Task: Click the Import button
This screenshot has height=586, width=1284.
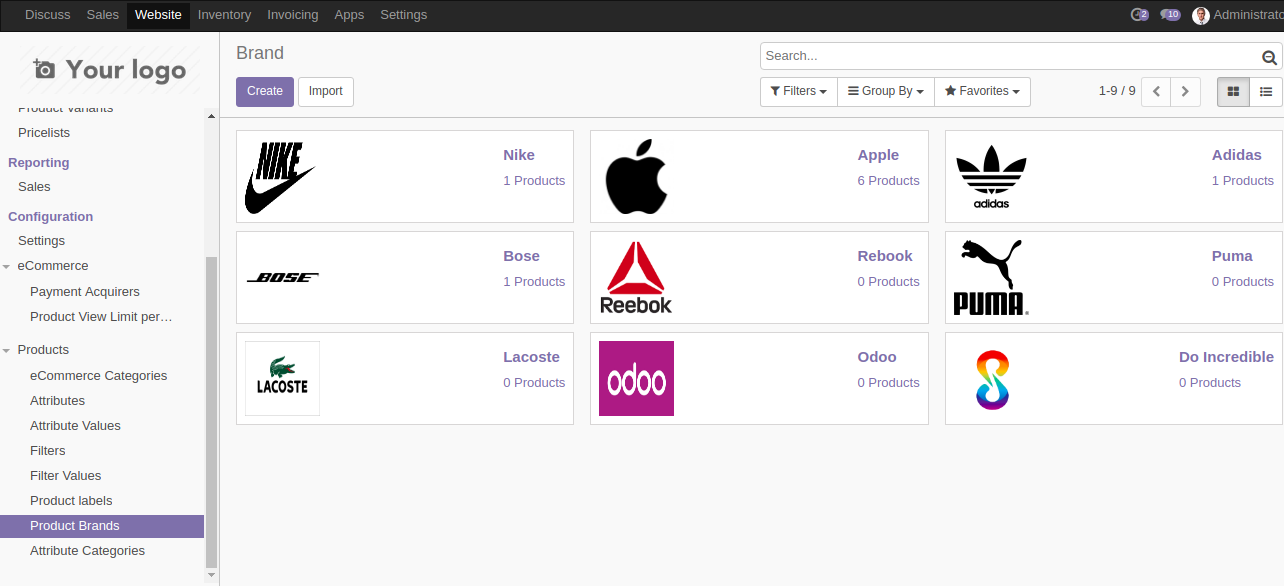Action: [x=326, y=91]
